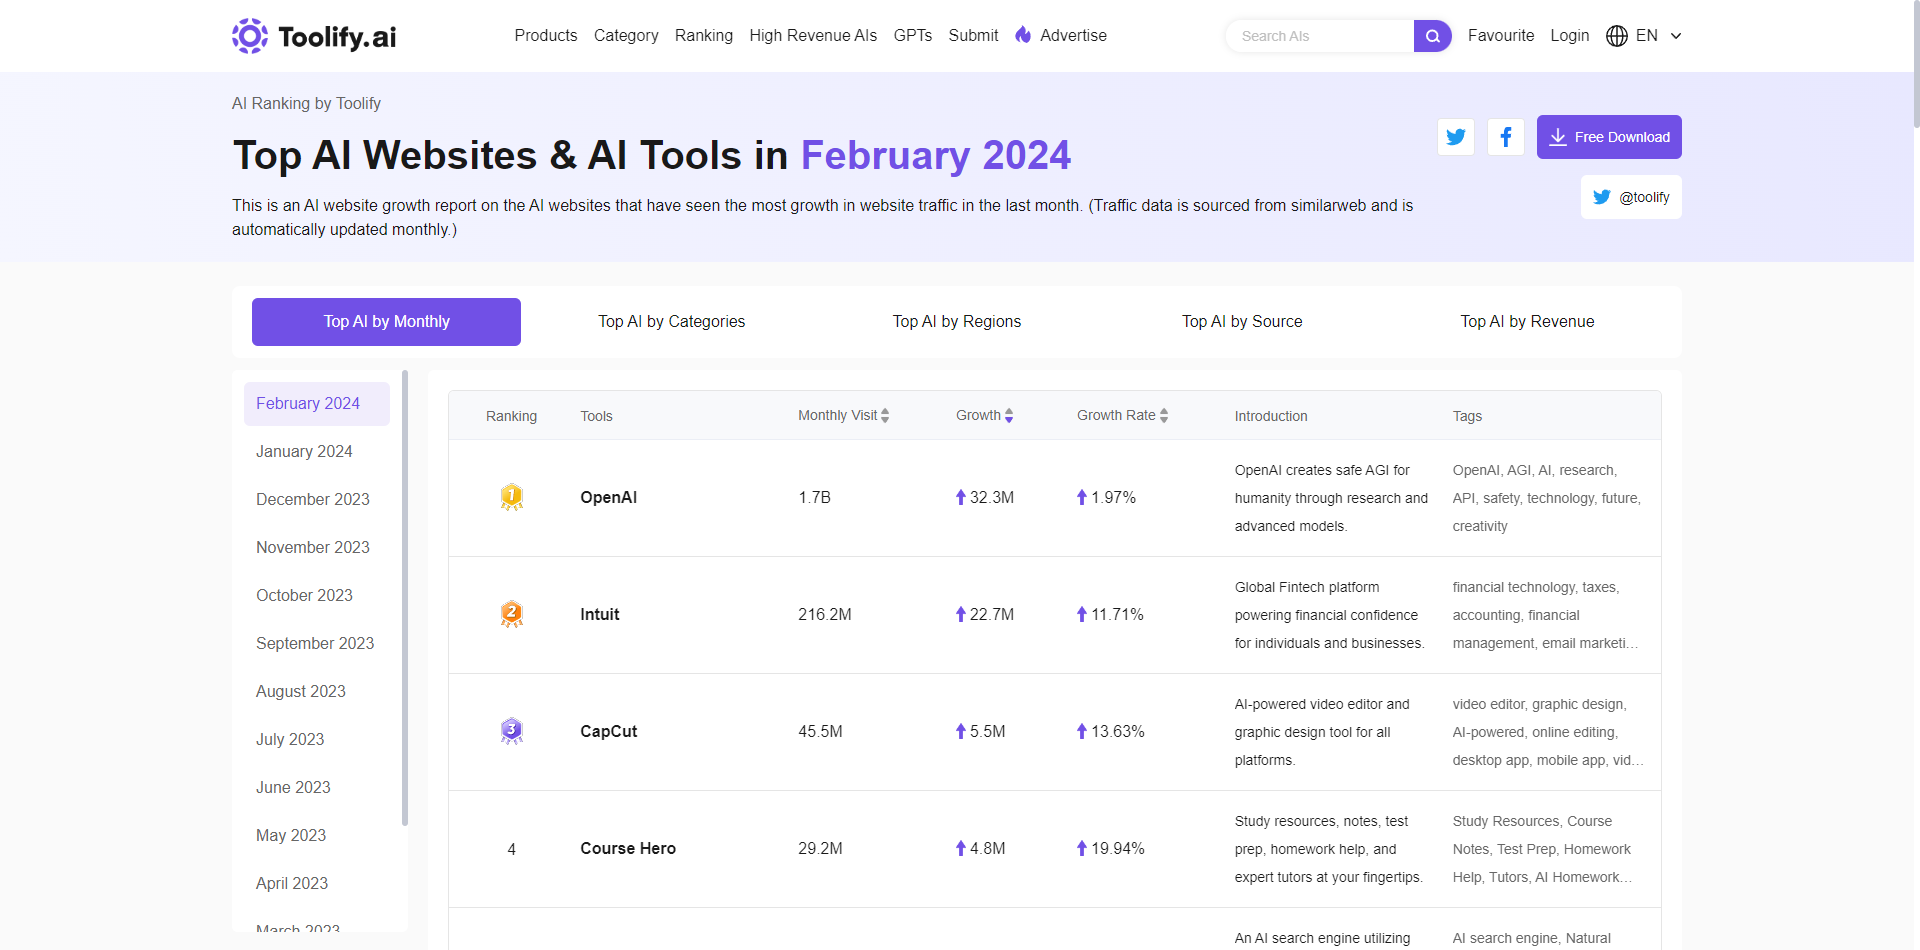Switch to Top AI by Source tab
Screen dimensions: 1920x950
tap(1242, 322)
